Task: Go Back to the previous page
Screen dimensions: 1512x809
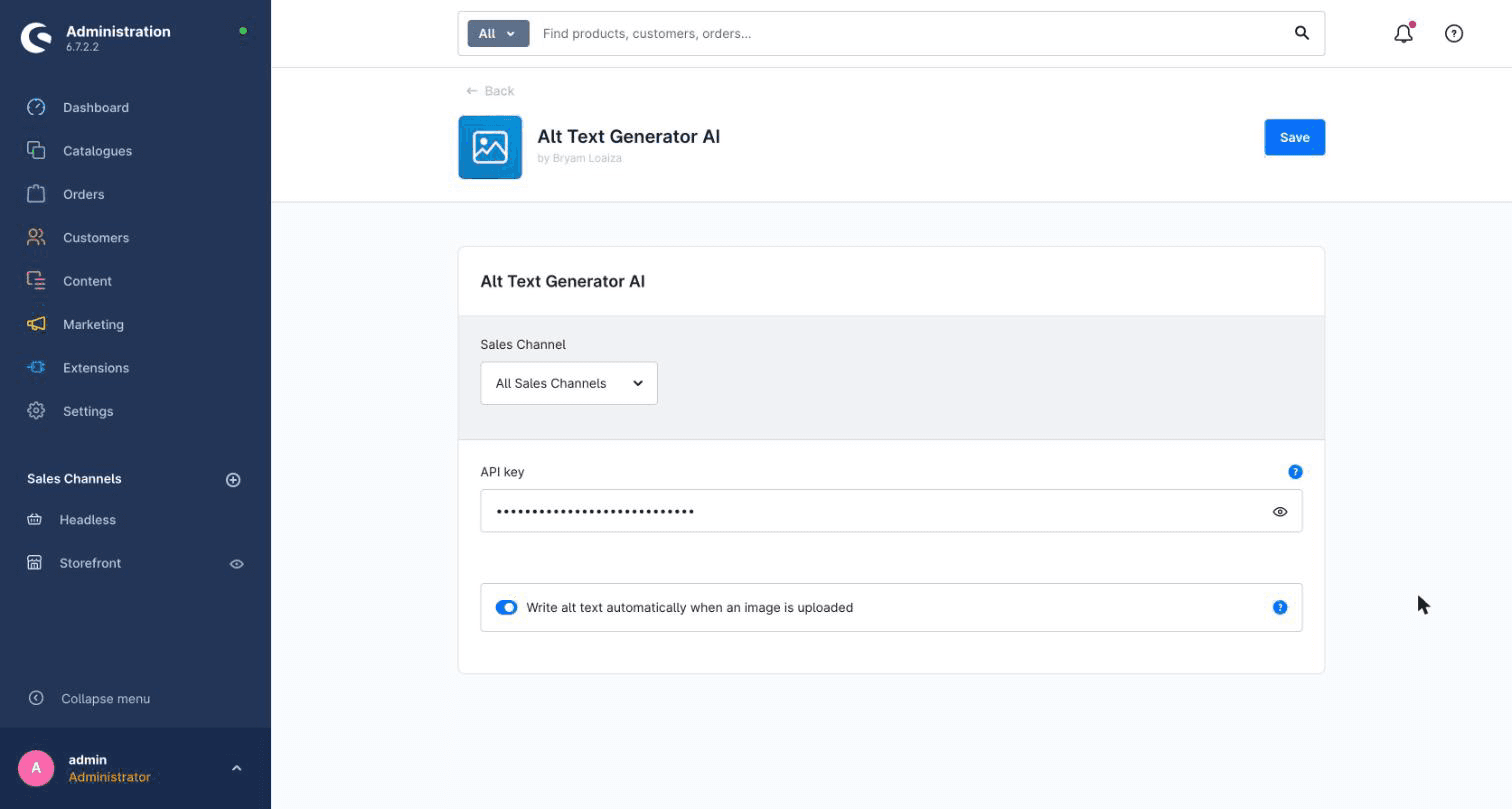Action: click(x=490, y=91)
